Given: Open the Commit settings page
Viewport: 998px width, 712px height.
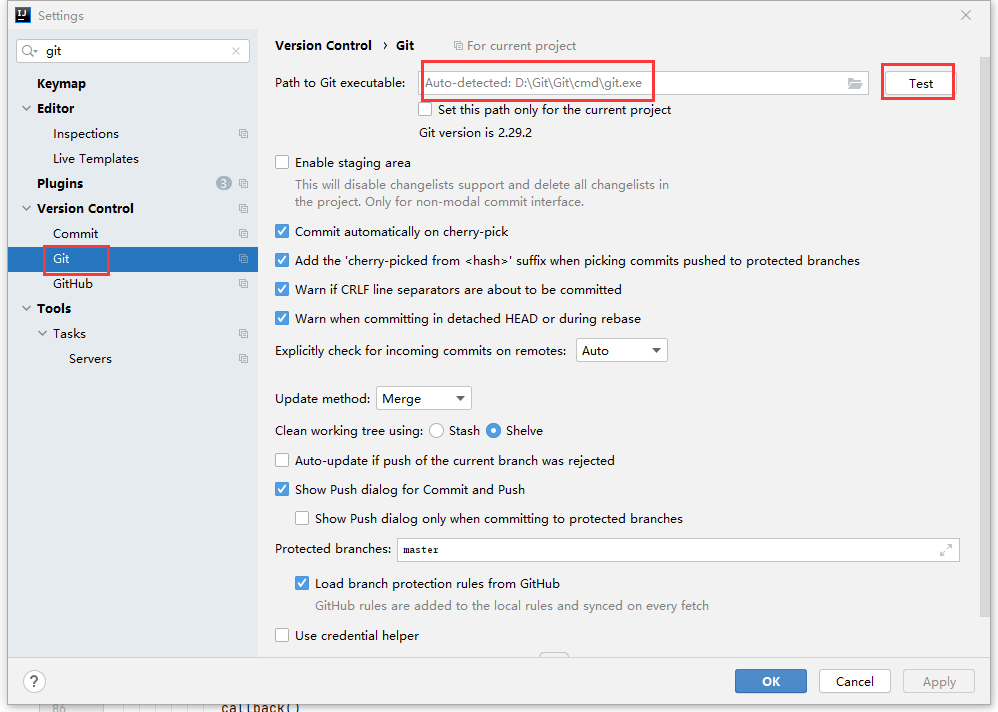Looking at the screenshot, I should (x=76, y=234).
